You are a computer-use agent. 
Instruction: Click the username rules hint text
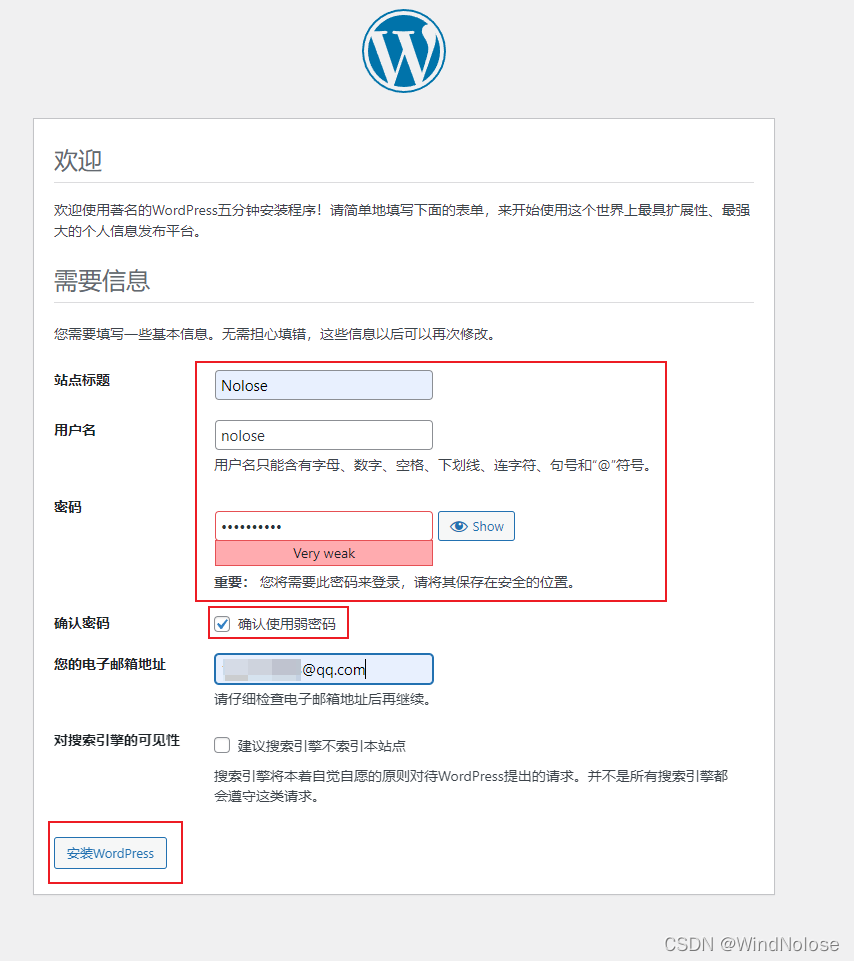coord(434,465)
